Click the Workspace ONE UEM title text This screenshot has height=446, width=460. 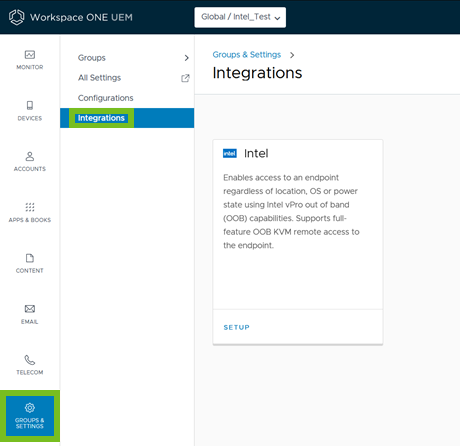click(x=81, y=17)
